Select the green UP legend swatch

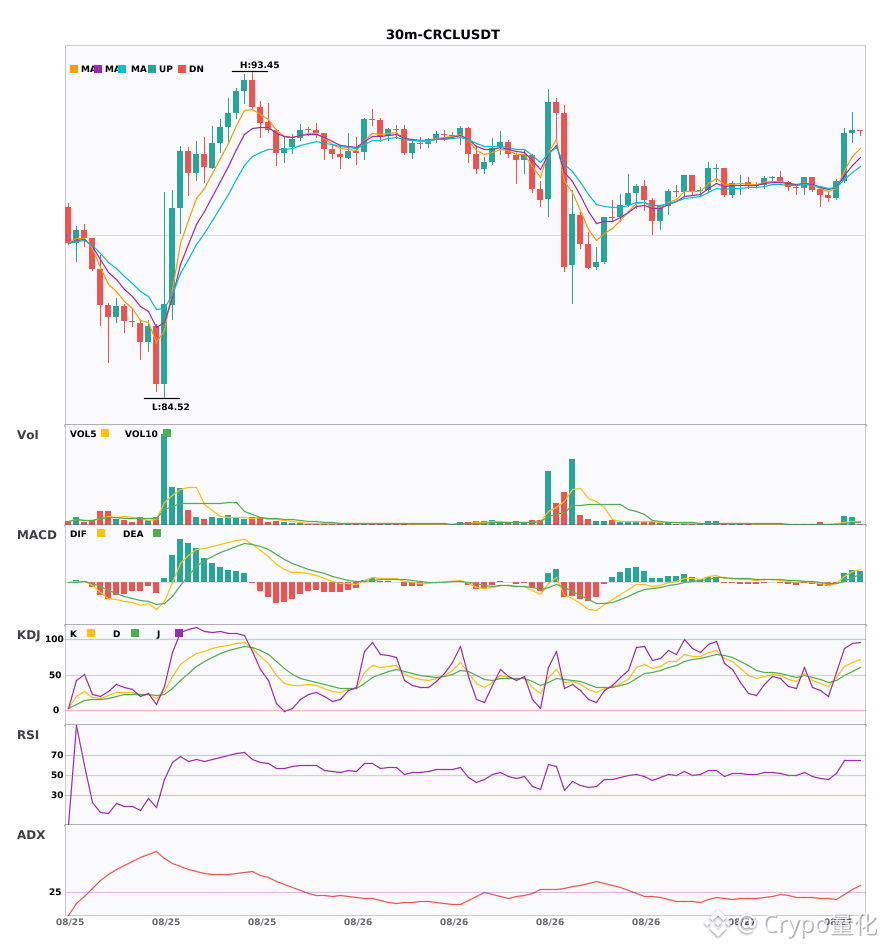coord(152,69)
